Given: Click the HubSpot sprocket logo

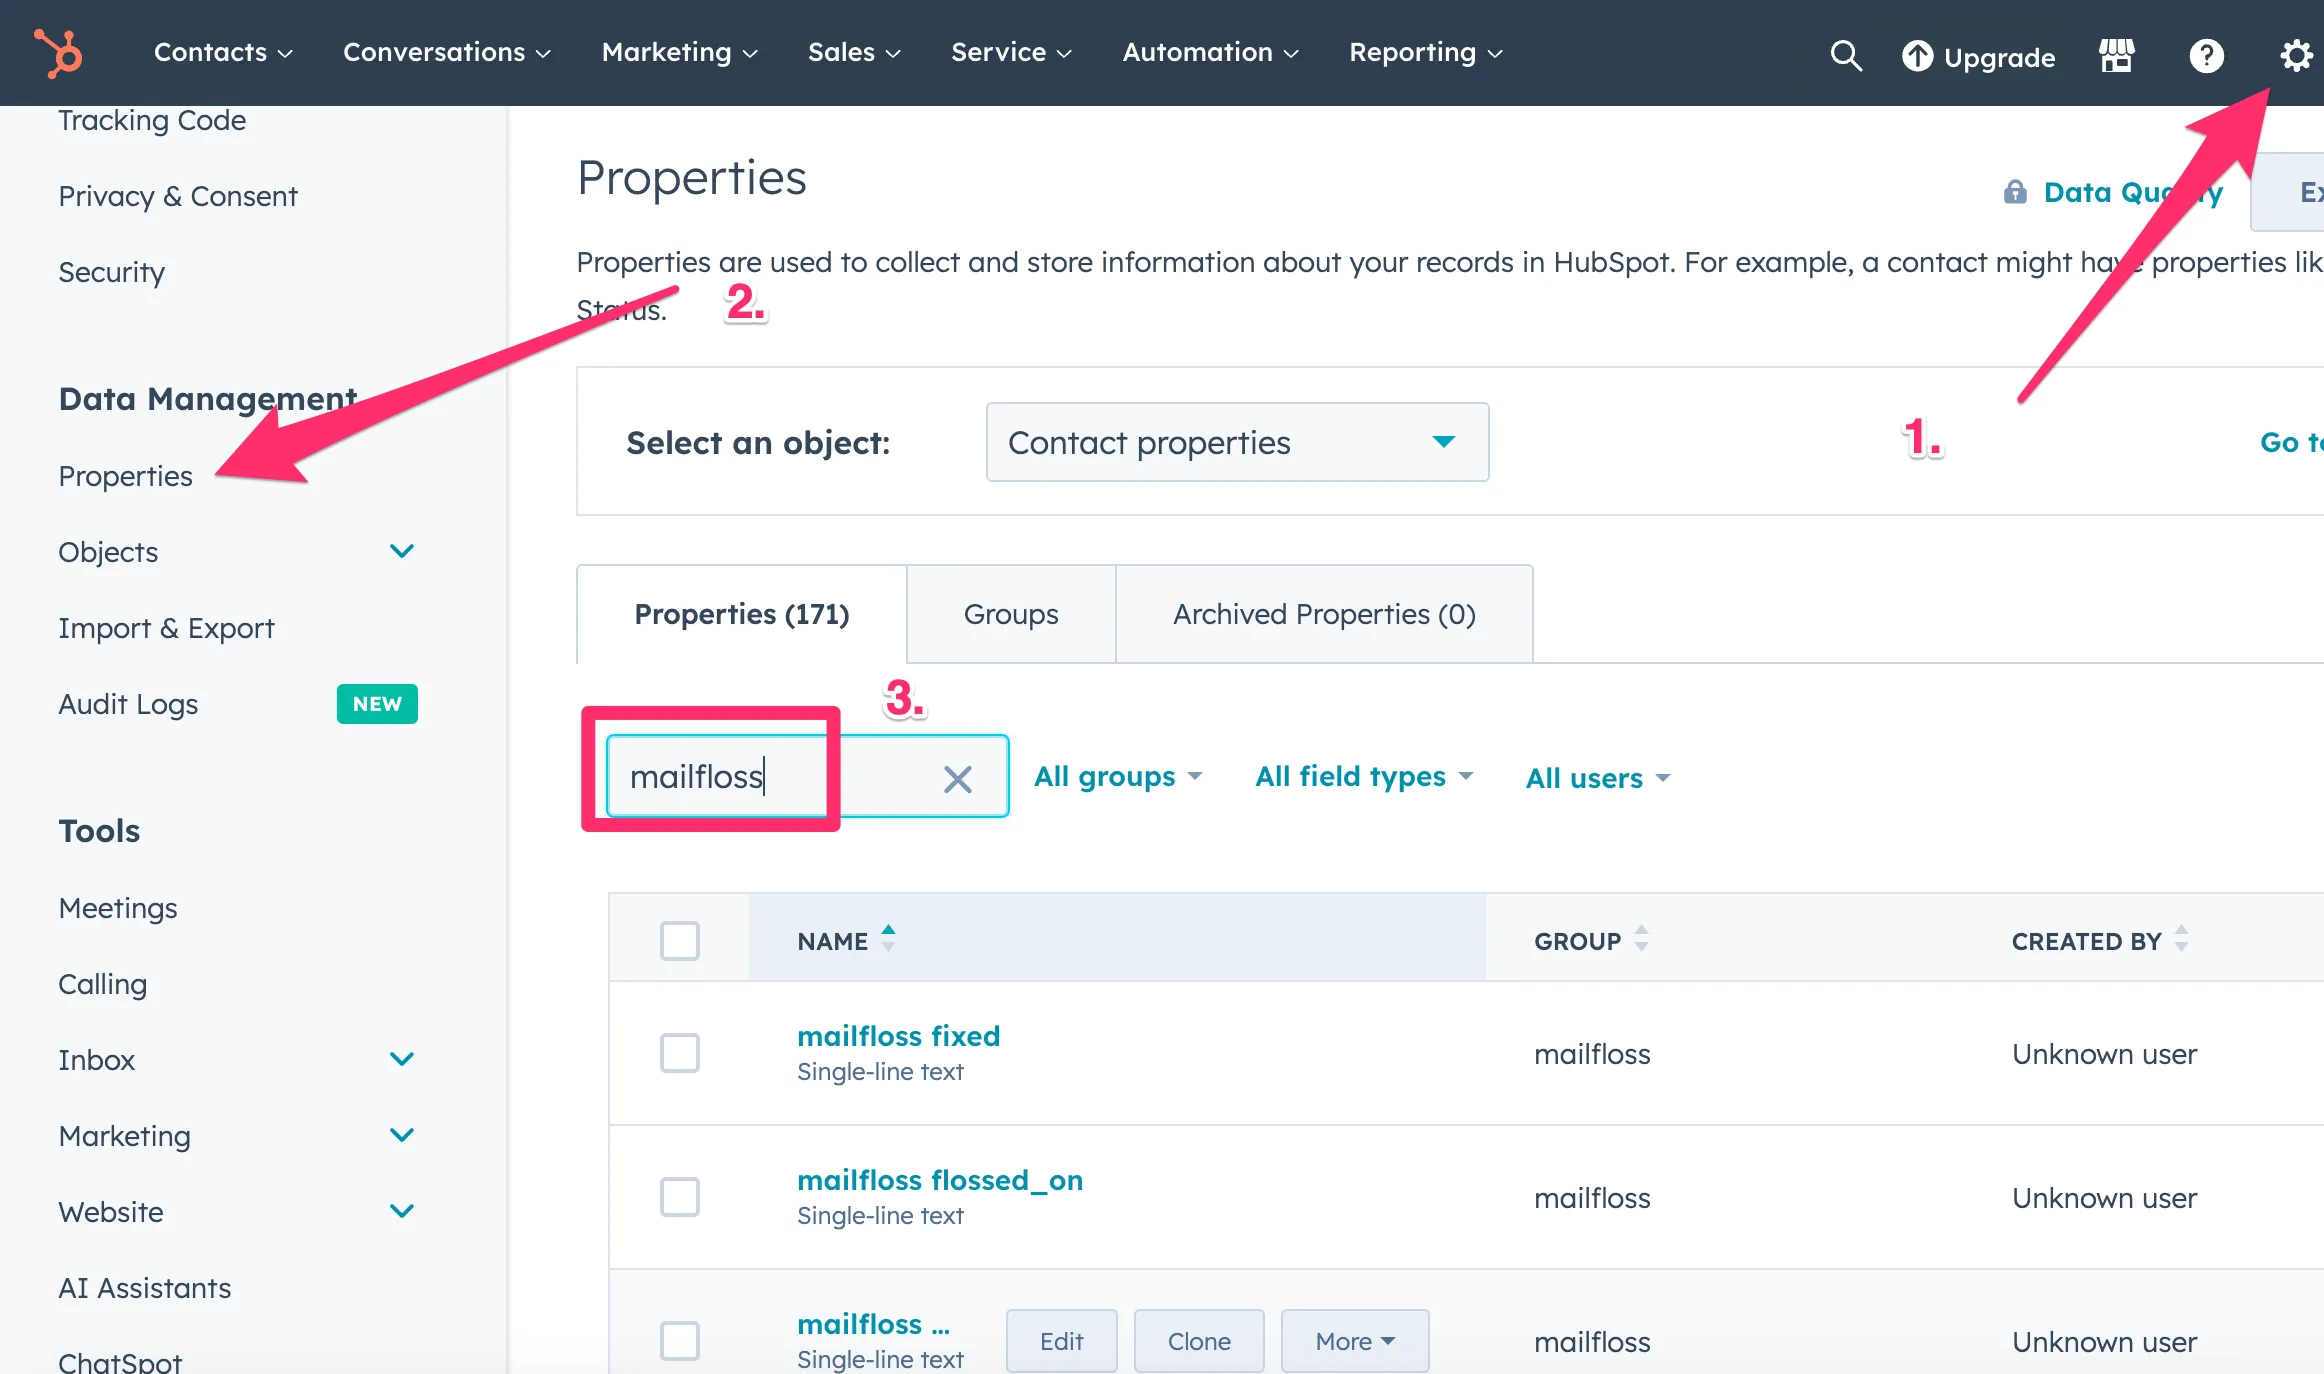Looking at the screenshot, I should point(59,52).
